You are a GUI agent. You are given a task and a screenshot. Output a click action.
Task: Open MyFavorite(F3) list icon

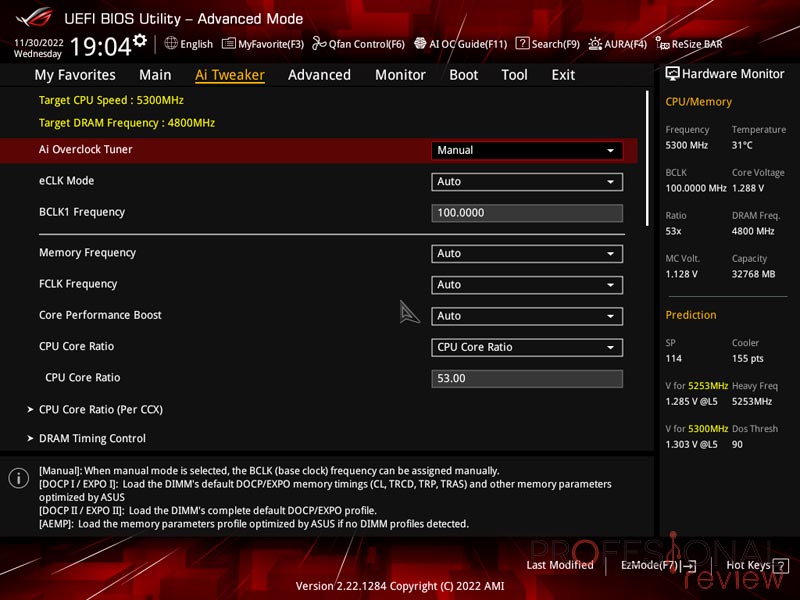click(x=229, y=43)
